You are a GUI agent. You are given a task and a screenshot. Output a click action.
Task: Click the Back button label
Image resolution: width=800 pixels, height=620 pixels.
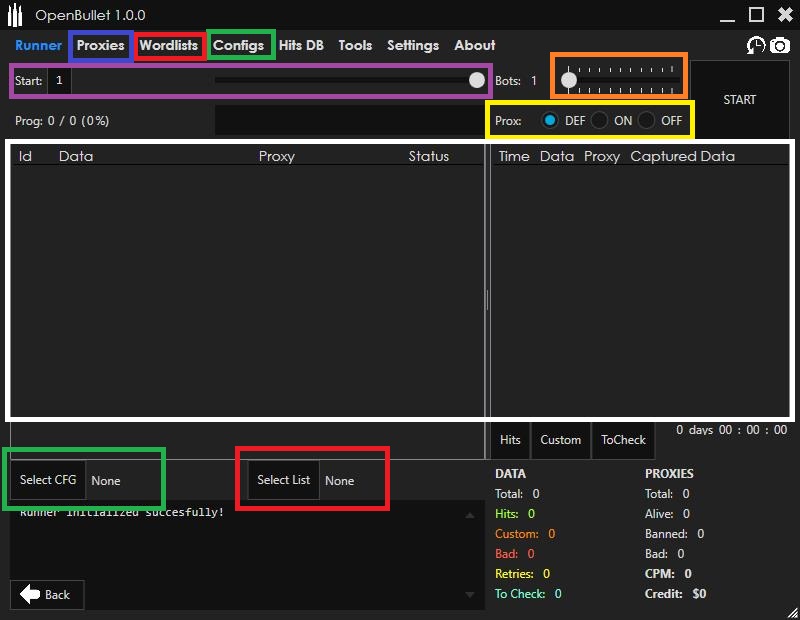pos(57,594)
